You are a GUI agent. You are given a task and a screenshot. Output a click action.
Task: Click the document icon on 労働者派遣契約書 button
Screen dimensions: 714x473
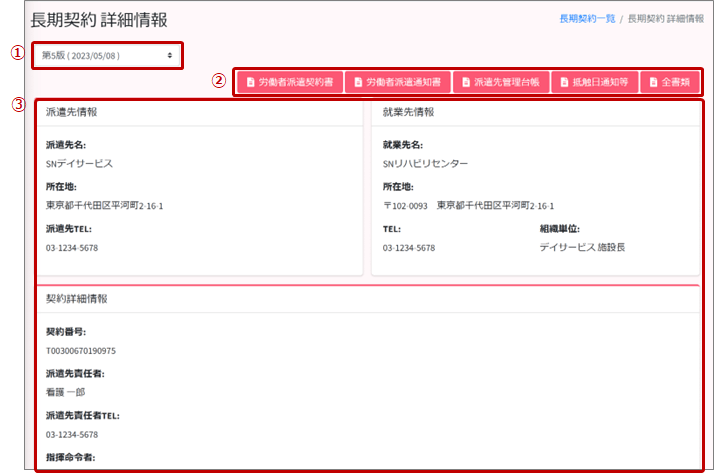click(248, 82)
